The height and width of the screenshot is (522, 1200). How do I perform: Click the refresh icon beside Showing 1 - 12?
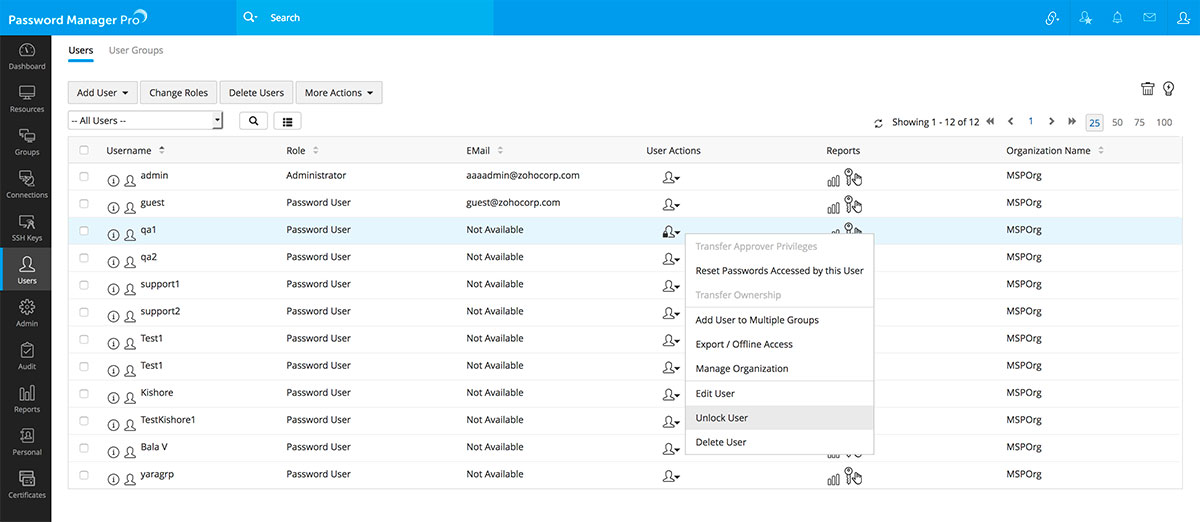(x=878, y=123)
